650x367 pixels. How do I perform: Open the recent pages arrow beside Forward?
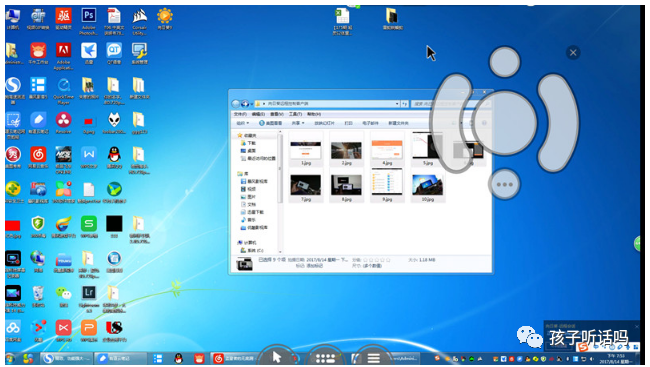[x=251, y=104]
